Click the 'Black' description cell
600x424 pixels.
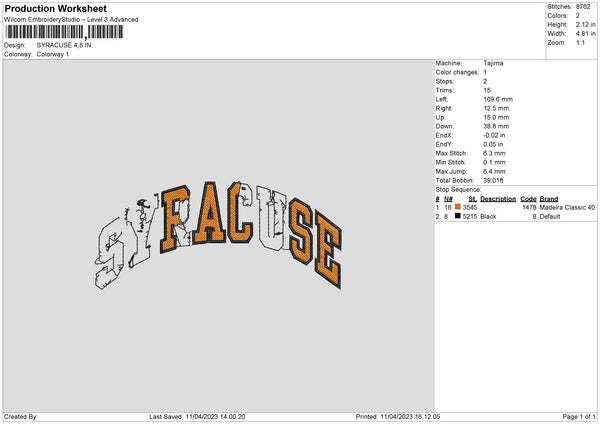click(488, 217)
